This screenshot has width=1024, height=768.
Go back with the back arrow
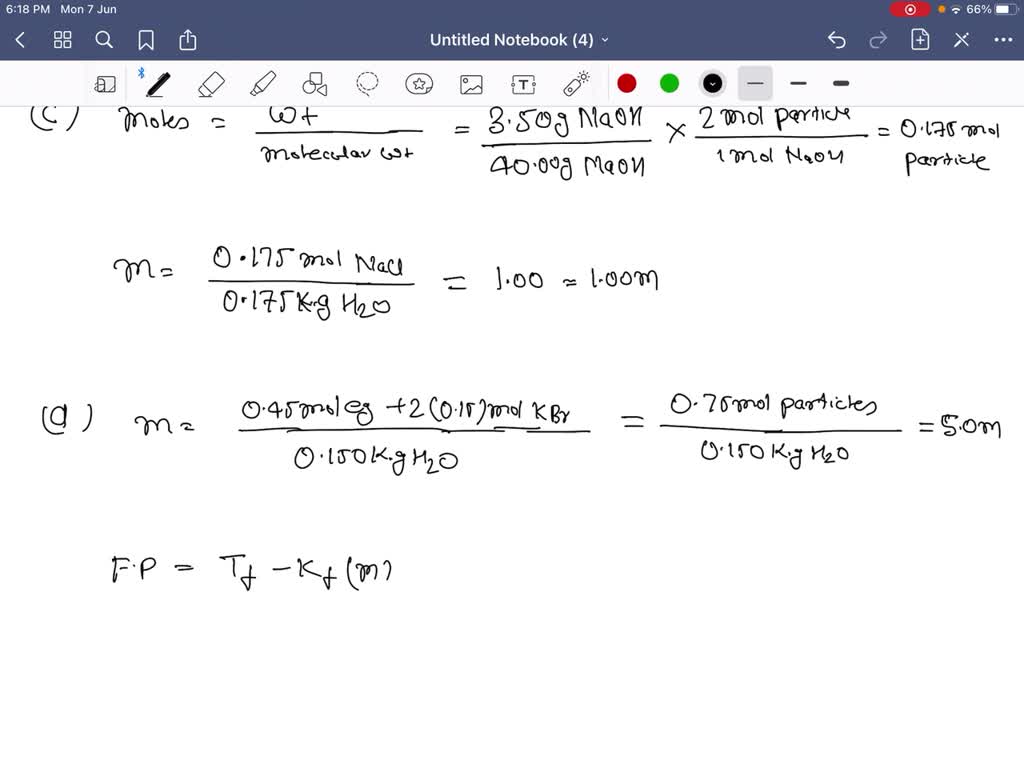click(x=20, y=40)
